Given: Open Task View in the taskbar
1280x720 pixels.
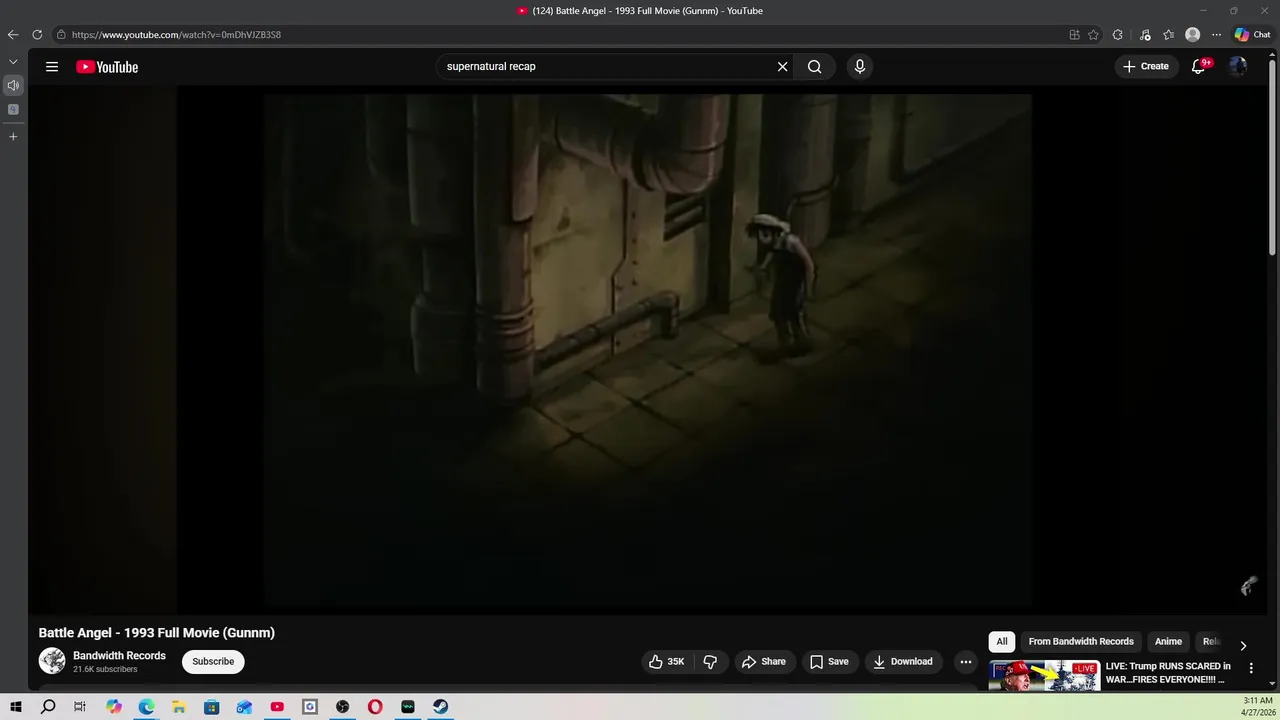Looking at the screenshot, I should point(80,707).
